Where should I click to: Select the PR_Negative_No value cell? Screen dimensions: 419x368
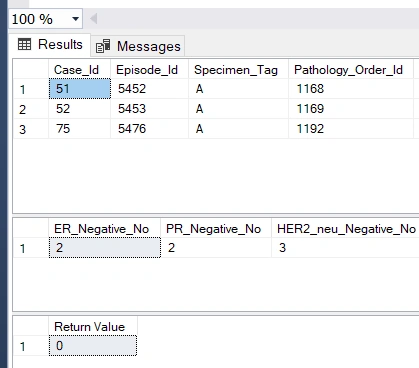[x=216, y=248]
